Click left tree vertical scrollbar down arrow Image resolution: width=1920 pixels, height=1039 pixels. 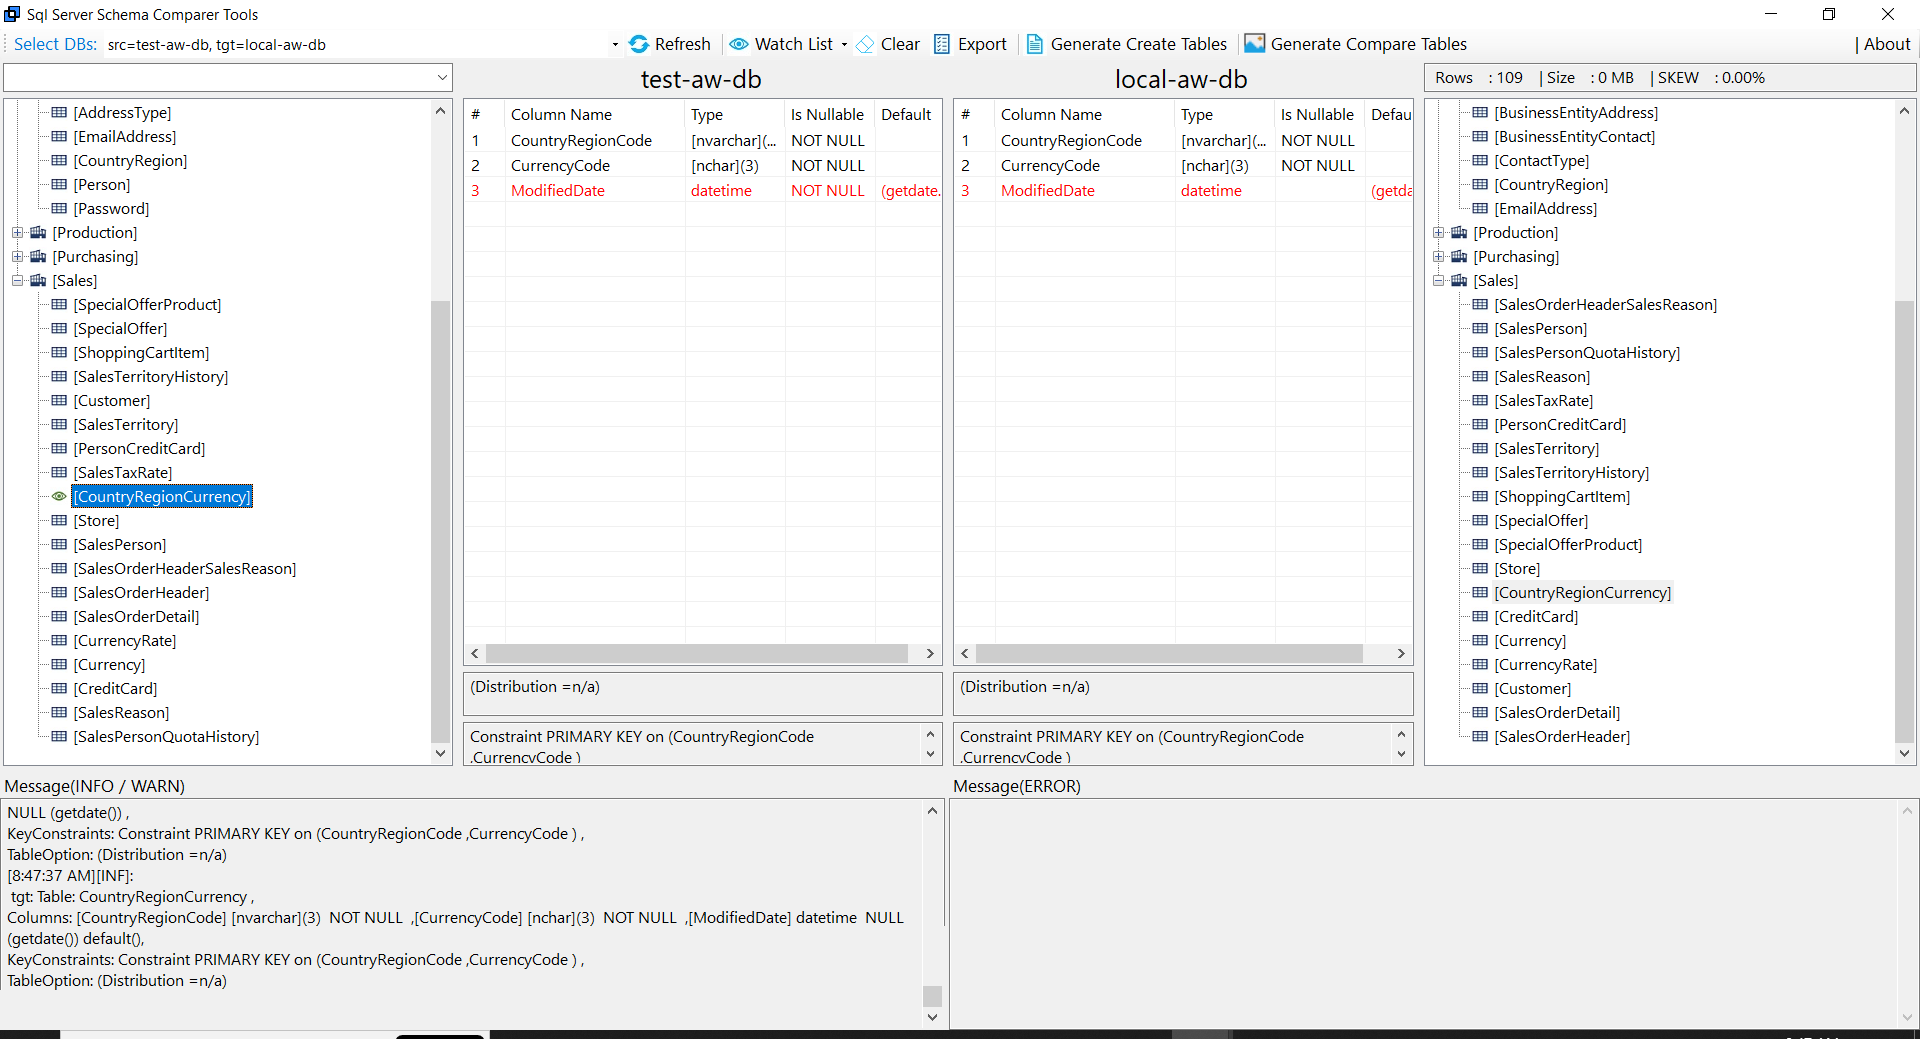[440, 753]
